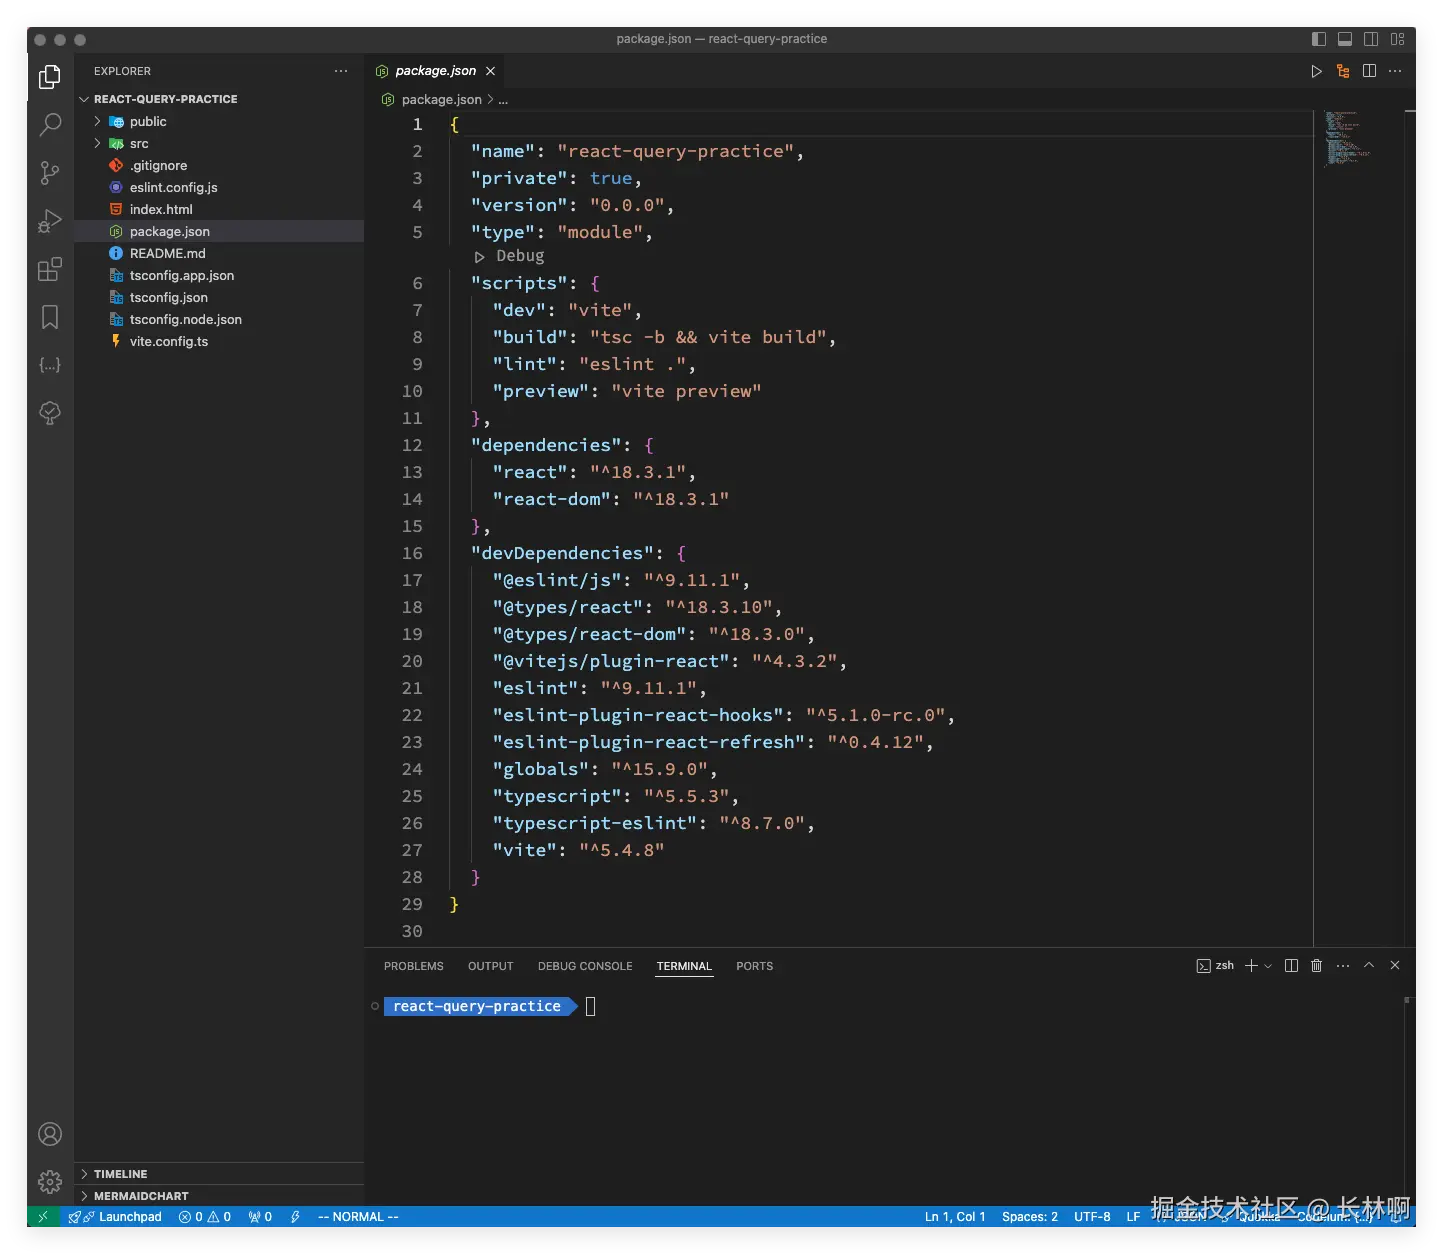Open vite.config.ts in the explorer
The width and height of the screenshot is (1443, 1254).
coord(168,342)
